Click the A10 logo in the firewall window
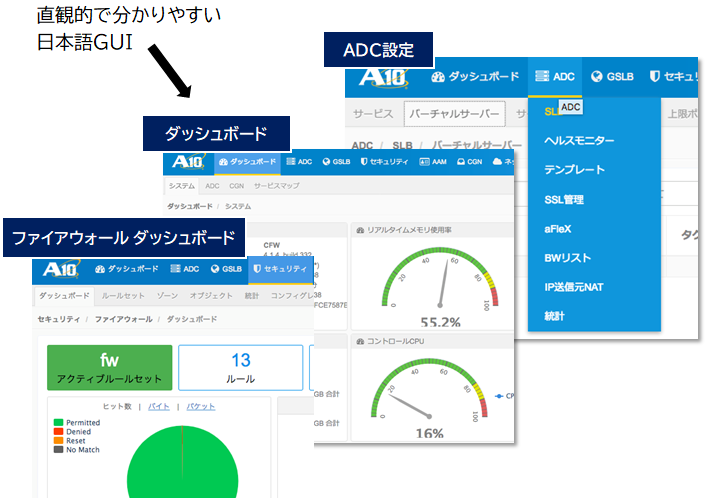Viewport: 707px width, 498px height. pos(61,269)
